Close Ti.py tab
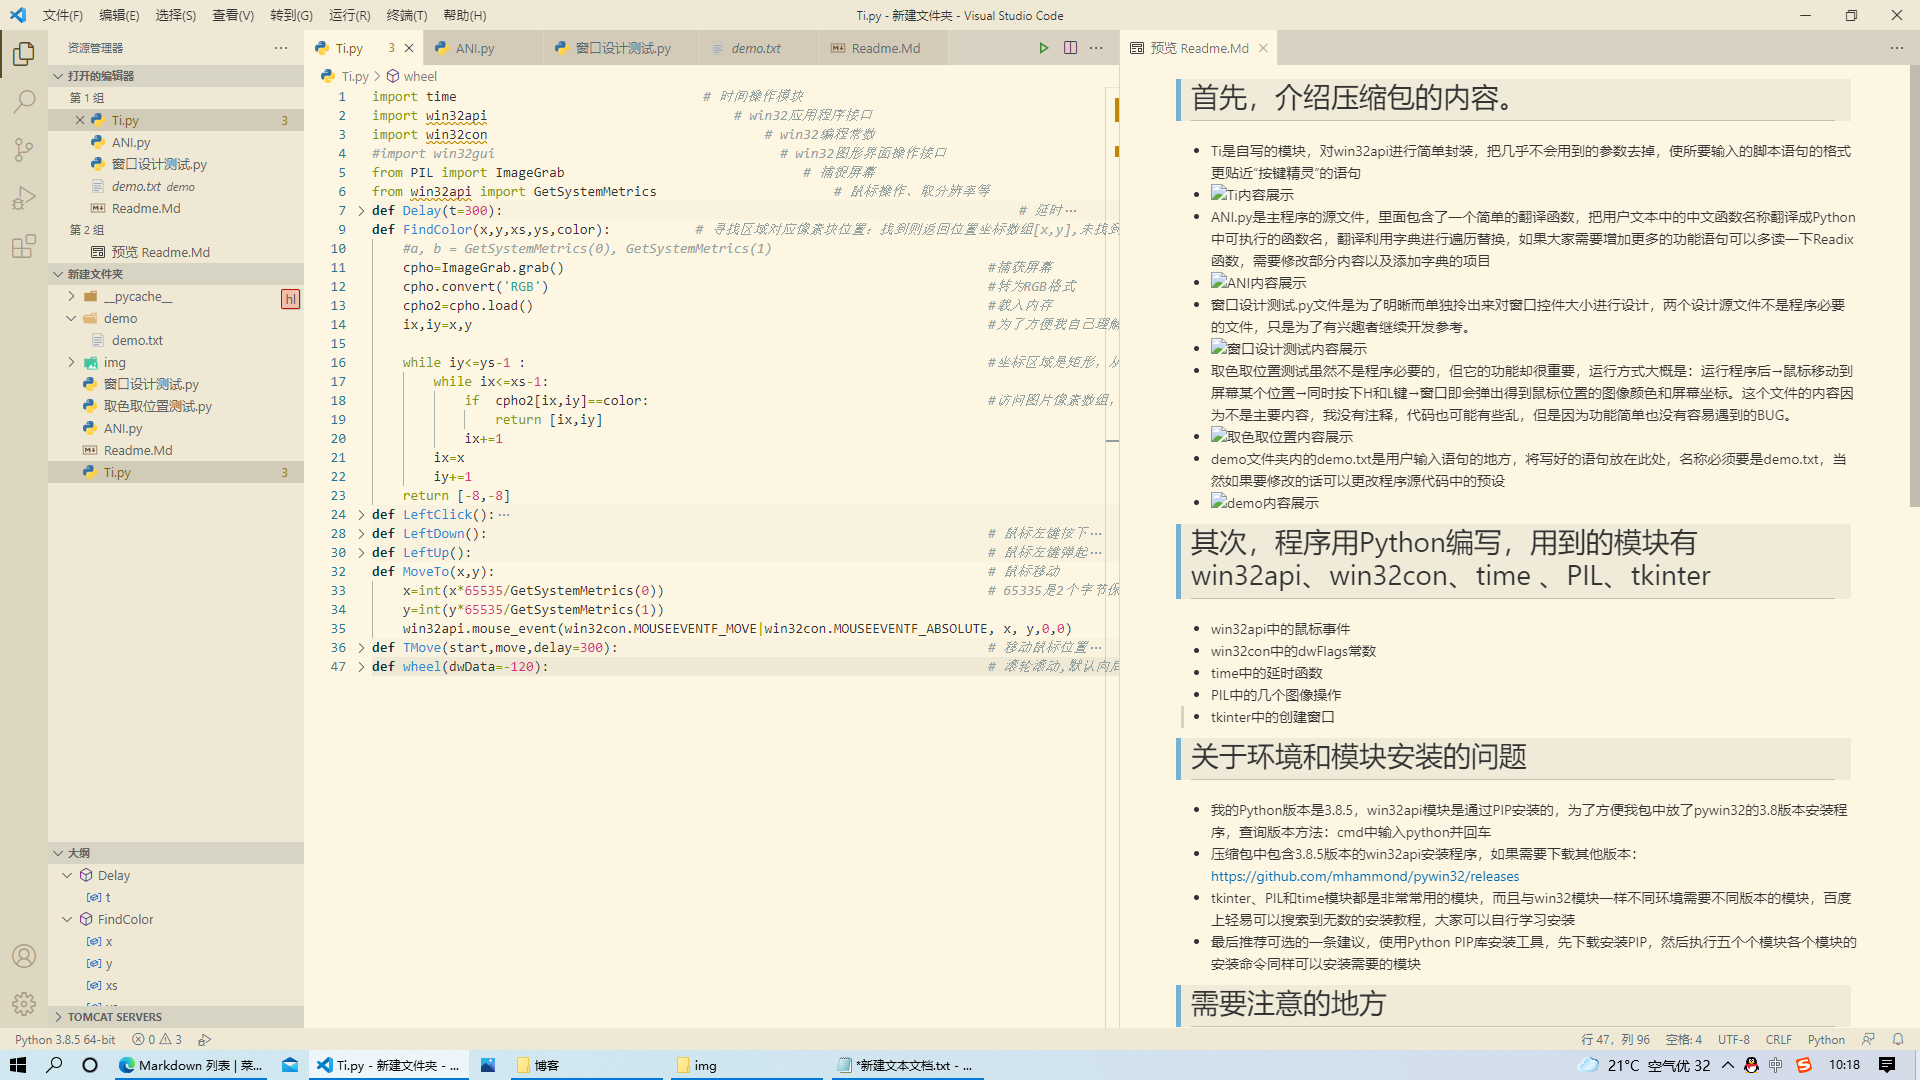The height and width of the screenshot is (1080, 1920). coord(409,48)
